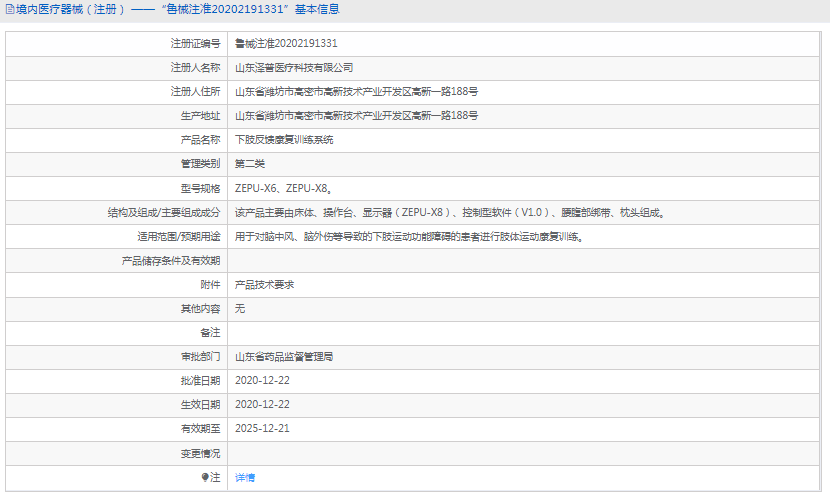Click the header title 境内医疗器械（注册）

click(x=71, y=10)
